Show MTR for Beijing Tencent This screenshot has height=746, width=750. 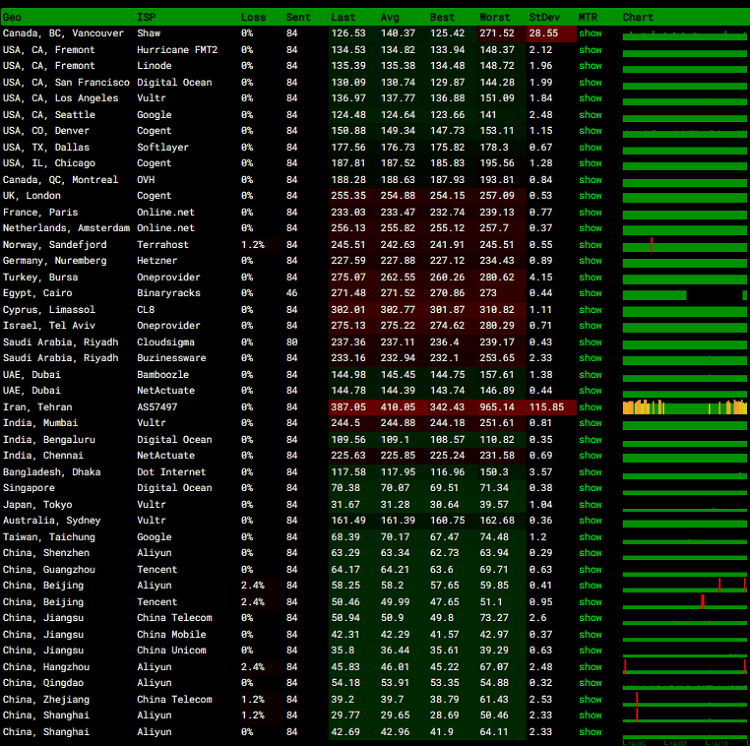590,603
